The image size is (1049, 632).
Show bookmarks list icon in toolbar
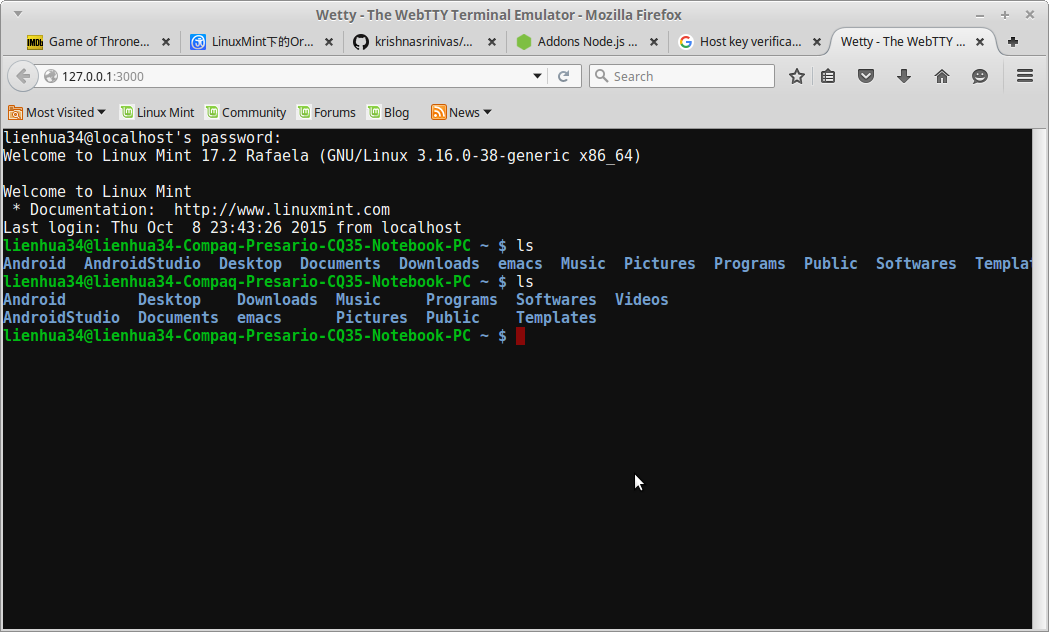pos(828,76)
